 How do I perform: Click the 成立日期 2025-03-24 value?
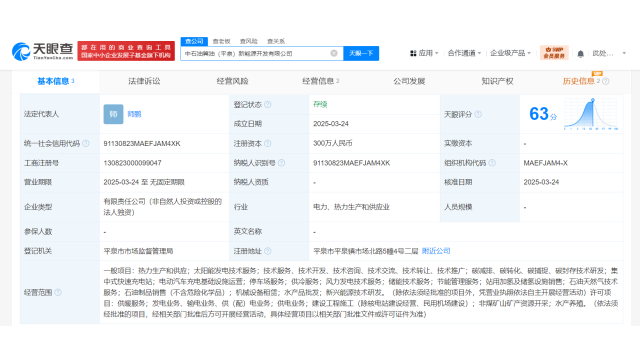(331, 124)
